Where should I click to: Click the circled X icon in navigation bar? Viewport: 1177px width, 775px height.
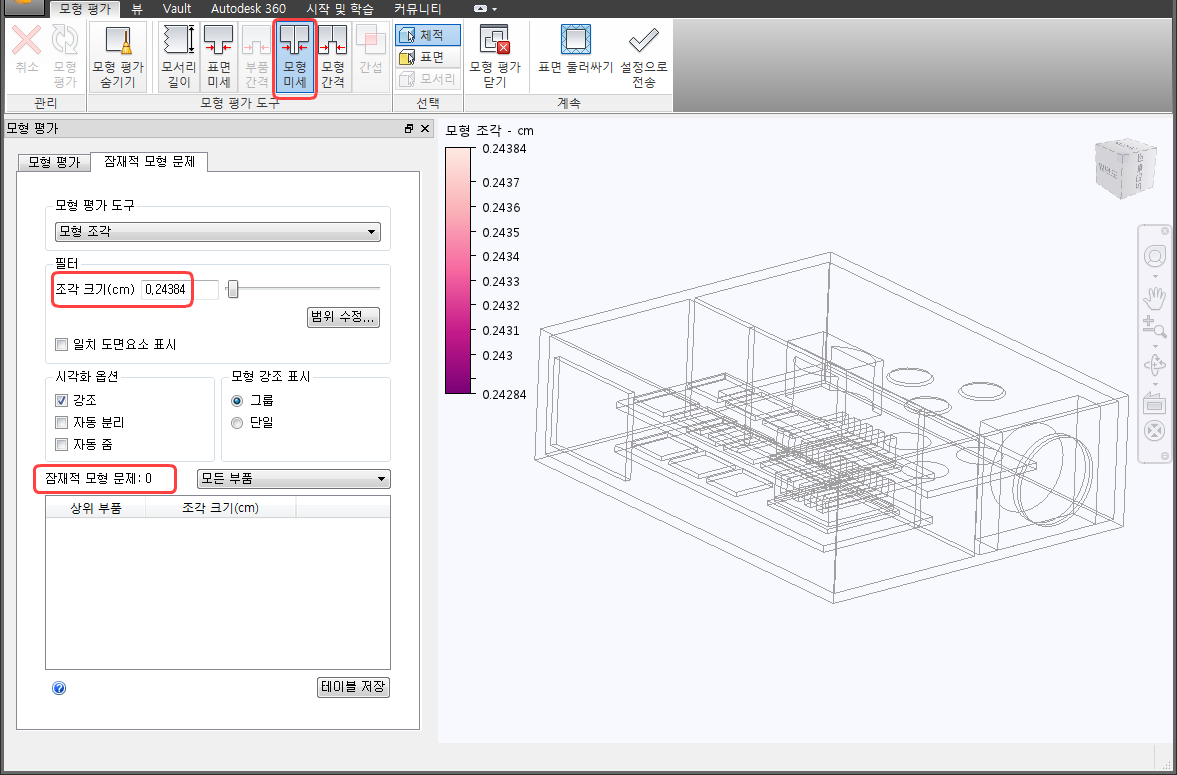1154,431
